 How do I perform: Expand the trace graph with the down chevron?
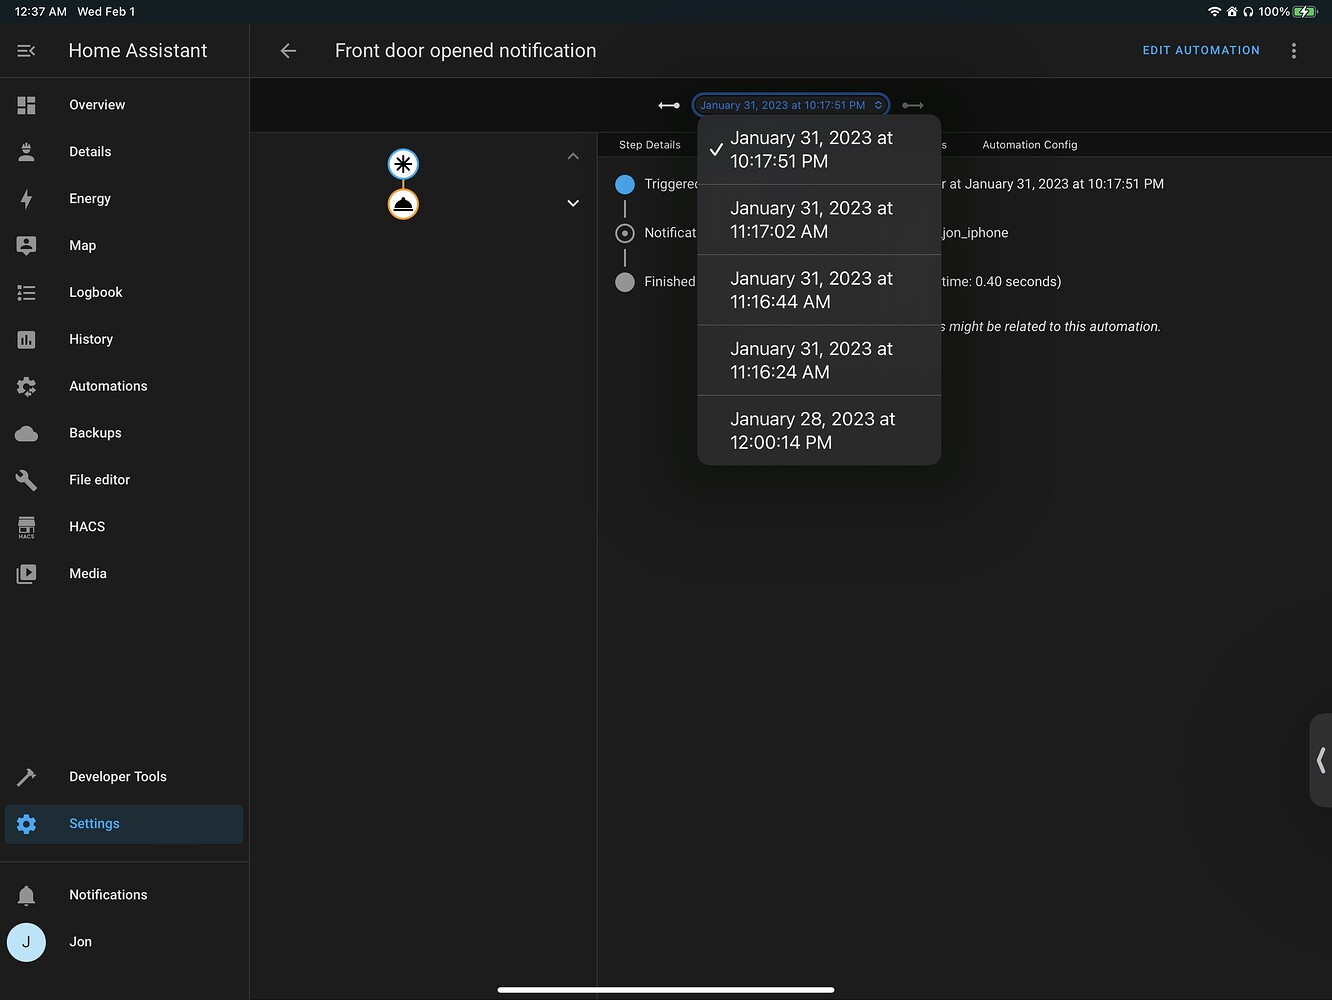click(573, 203)
